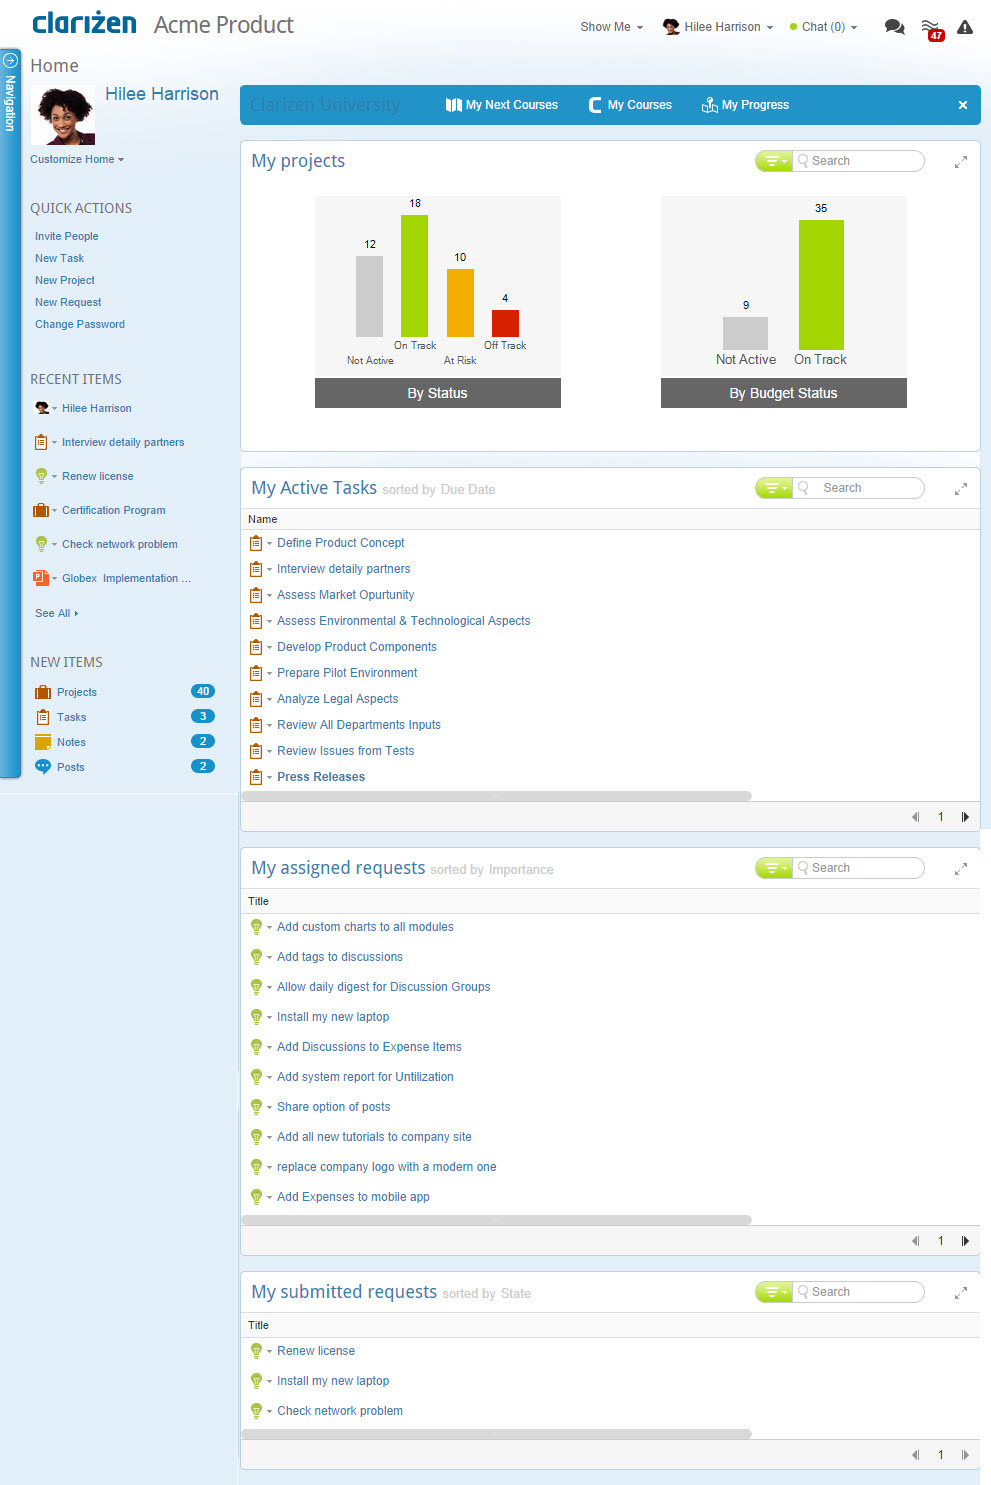Image resolution: width=991 pixels, height=1485 pixels.
Task: Open My Progress tab
Action: point(745,105)
